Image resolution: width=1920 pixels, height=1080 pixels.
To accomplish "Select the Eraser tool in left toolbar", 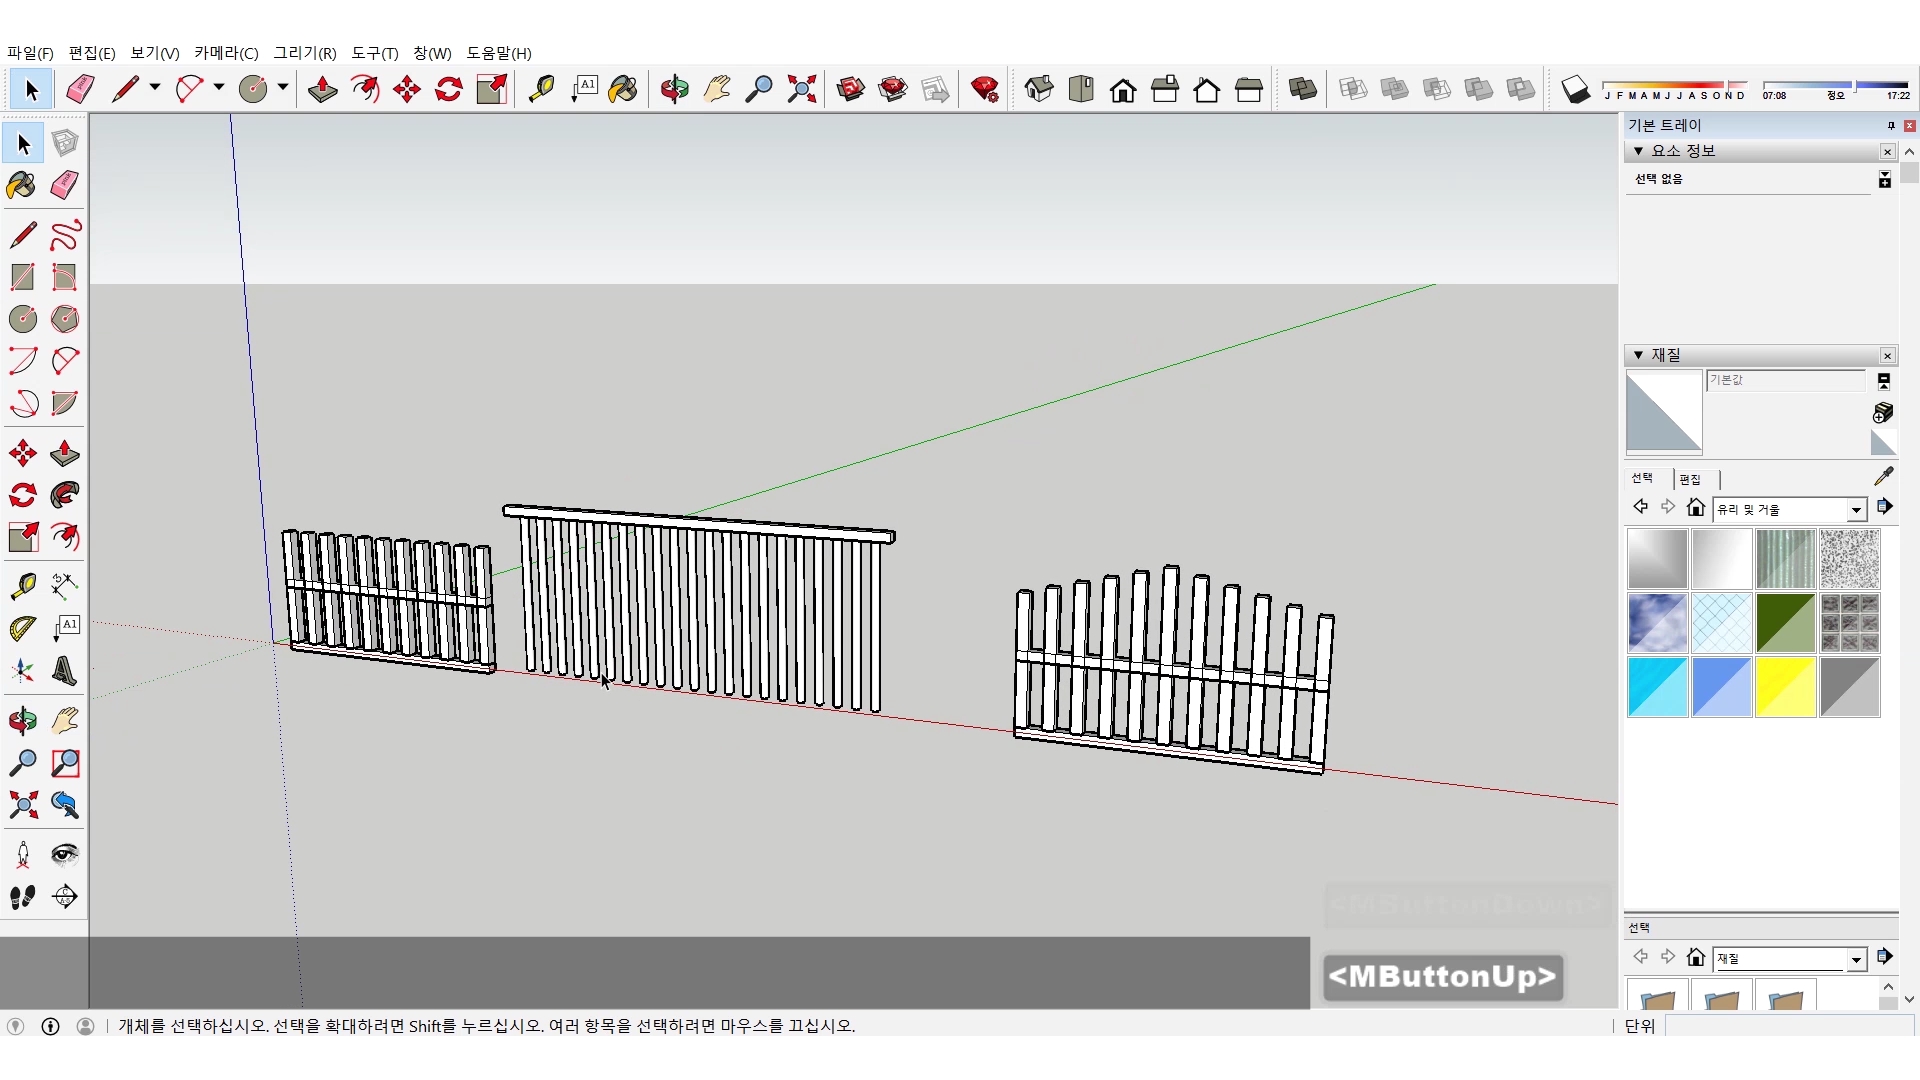I will (65, 185).
